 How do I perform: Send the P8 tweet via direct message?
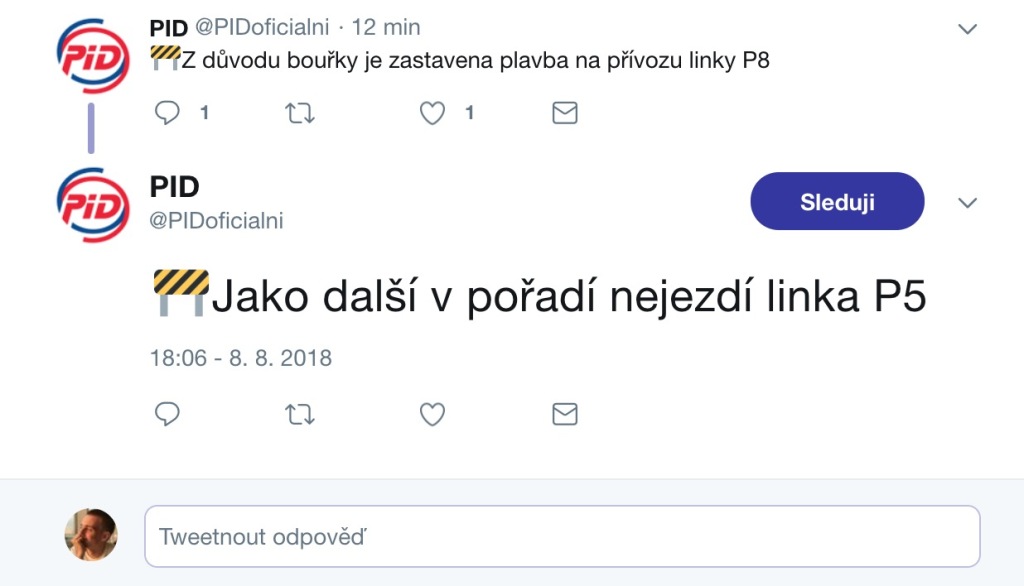click(565, 113)
